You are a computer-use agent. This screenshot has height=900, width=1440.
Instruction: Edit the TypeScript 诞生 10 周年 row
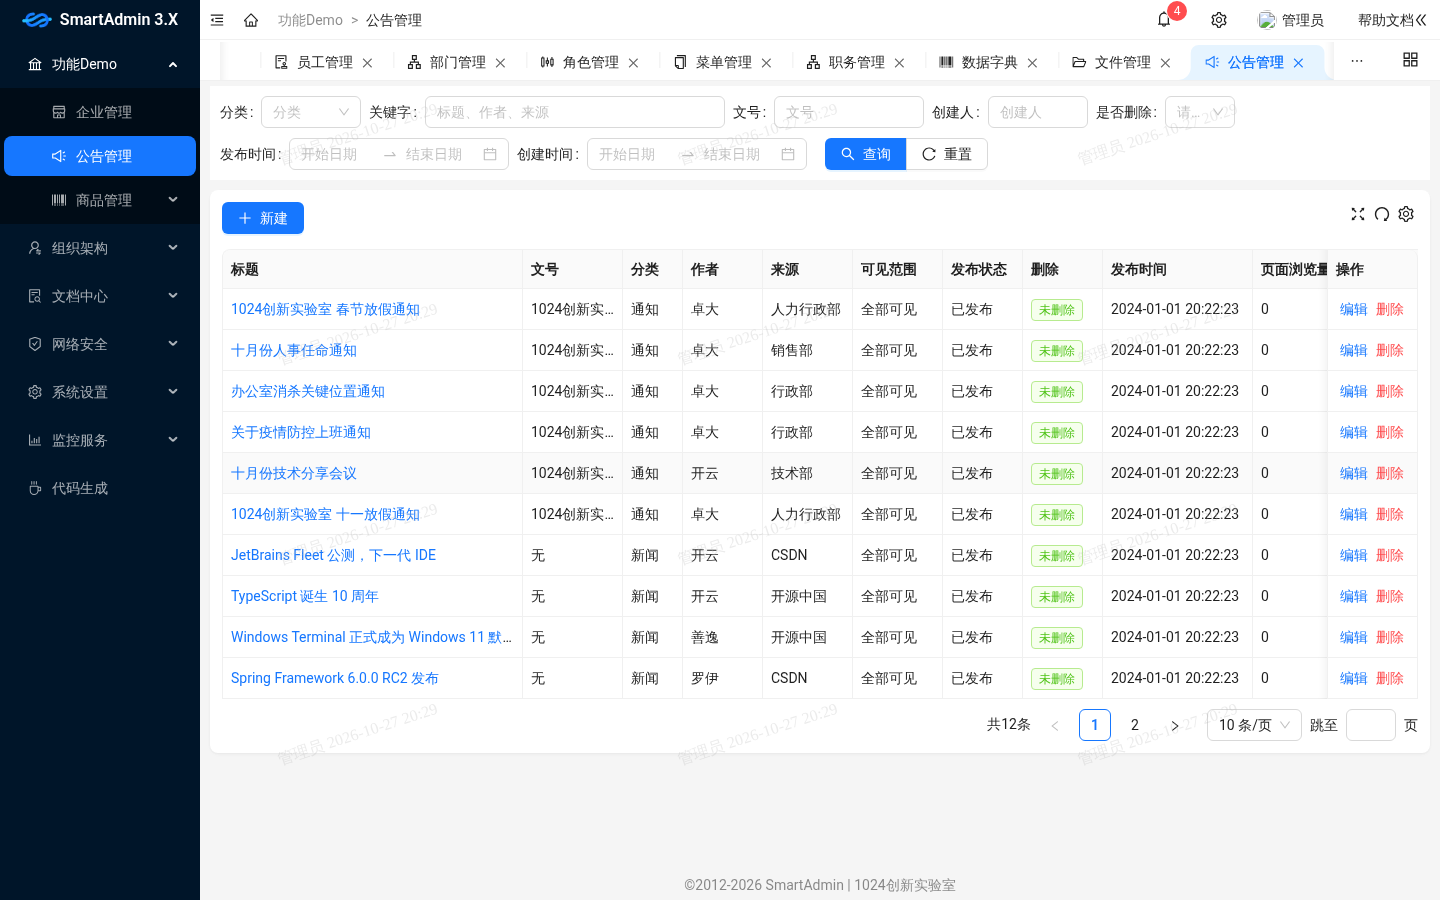click(x=1353, y=596)
